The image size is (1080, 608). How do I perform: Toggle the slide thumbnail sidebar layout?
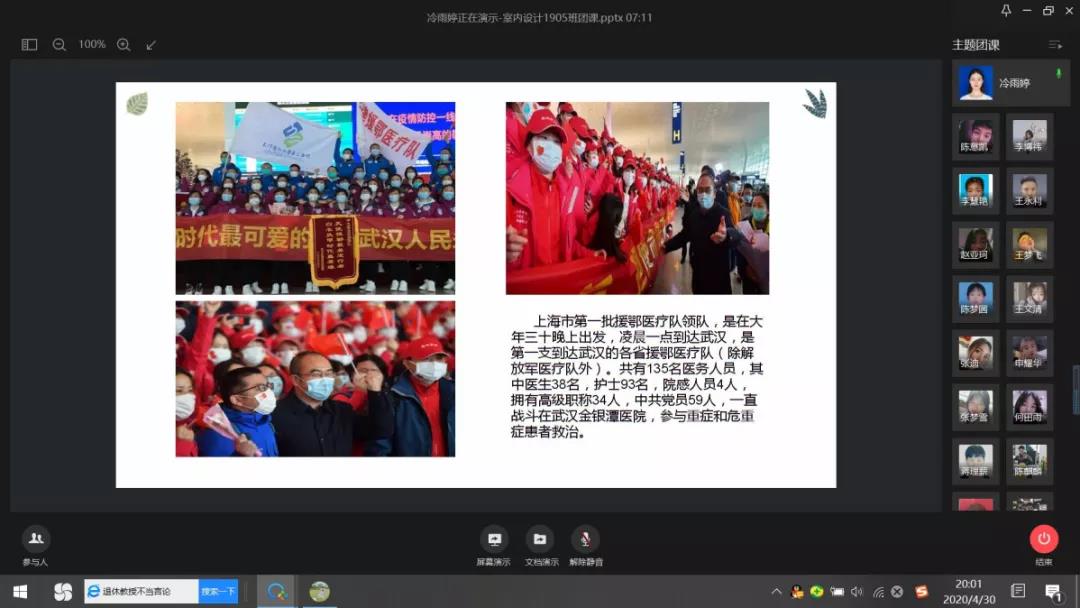click(x=29, y=45)
